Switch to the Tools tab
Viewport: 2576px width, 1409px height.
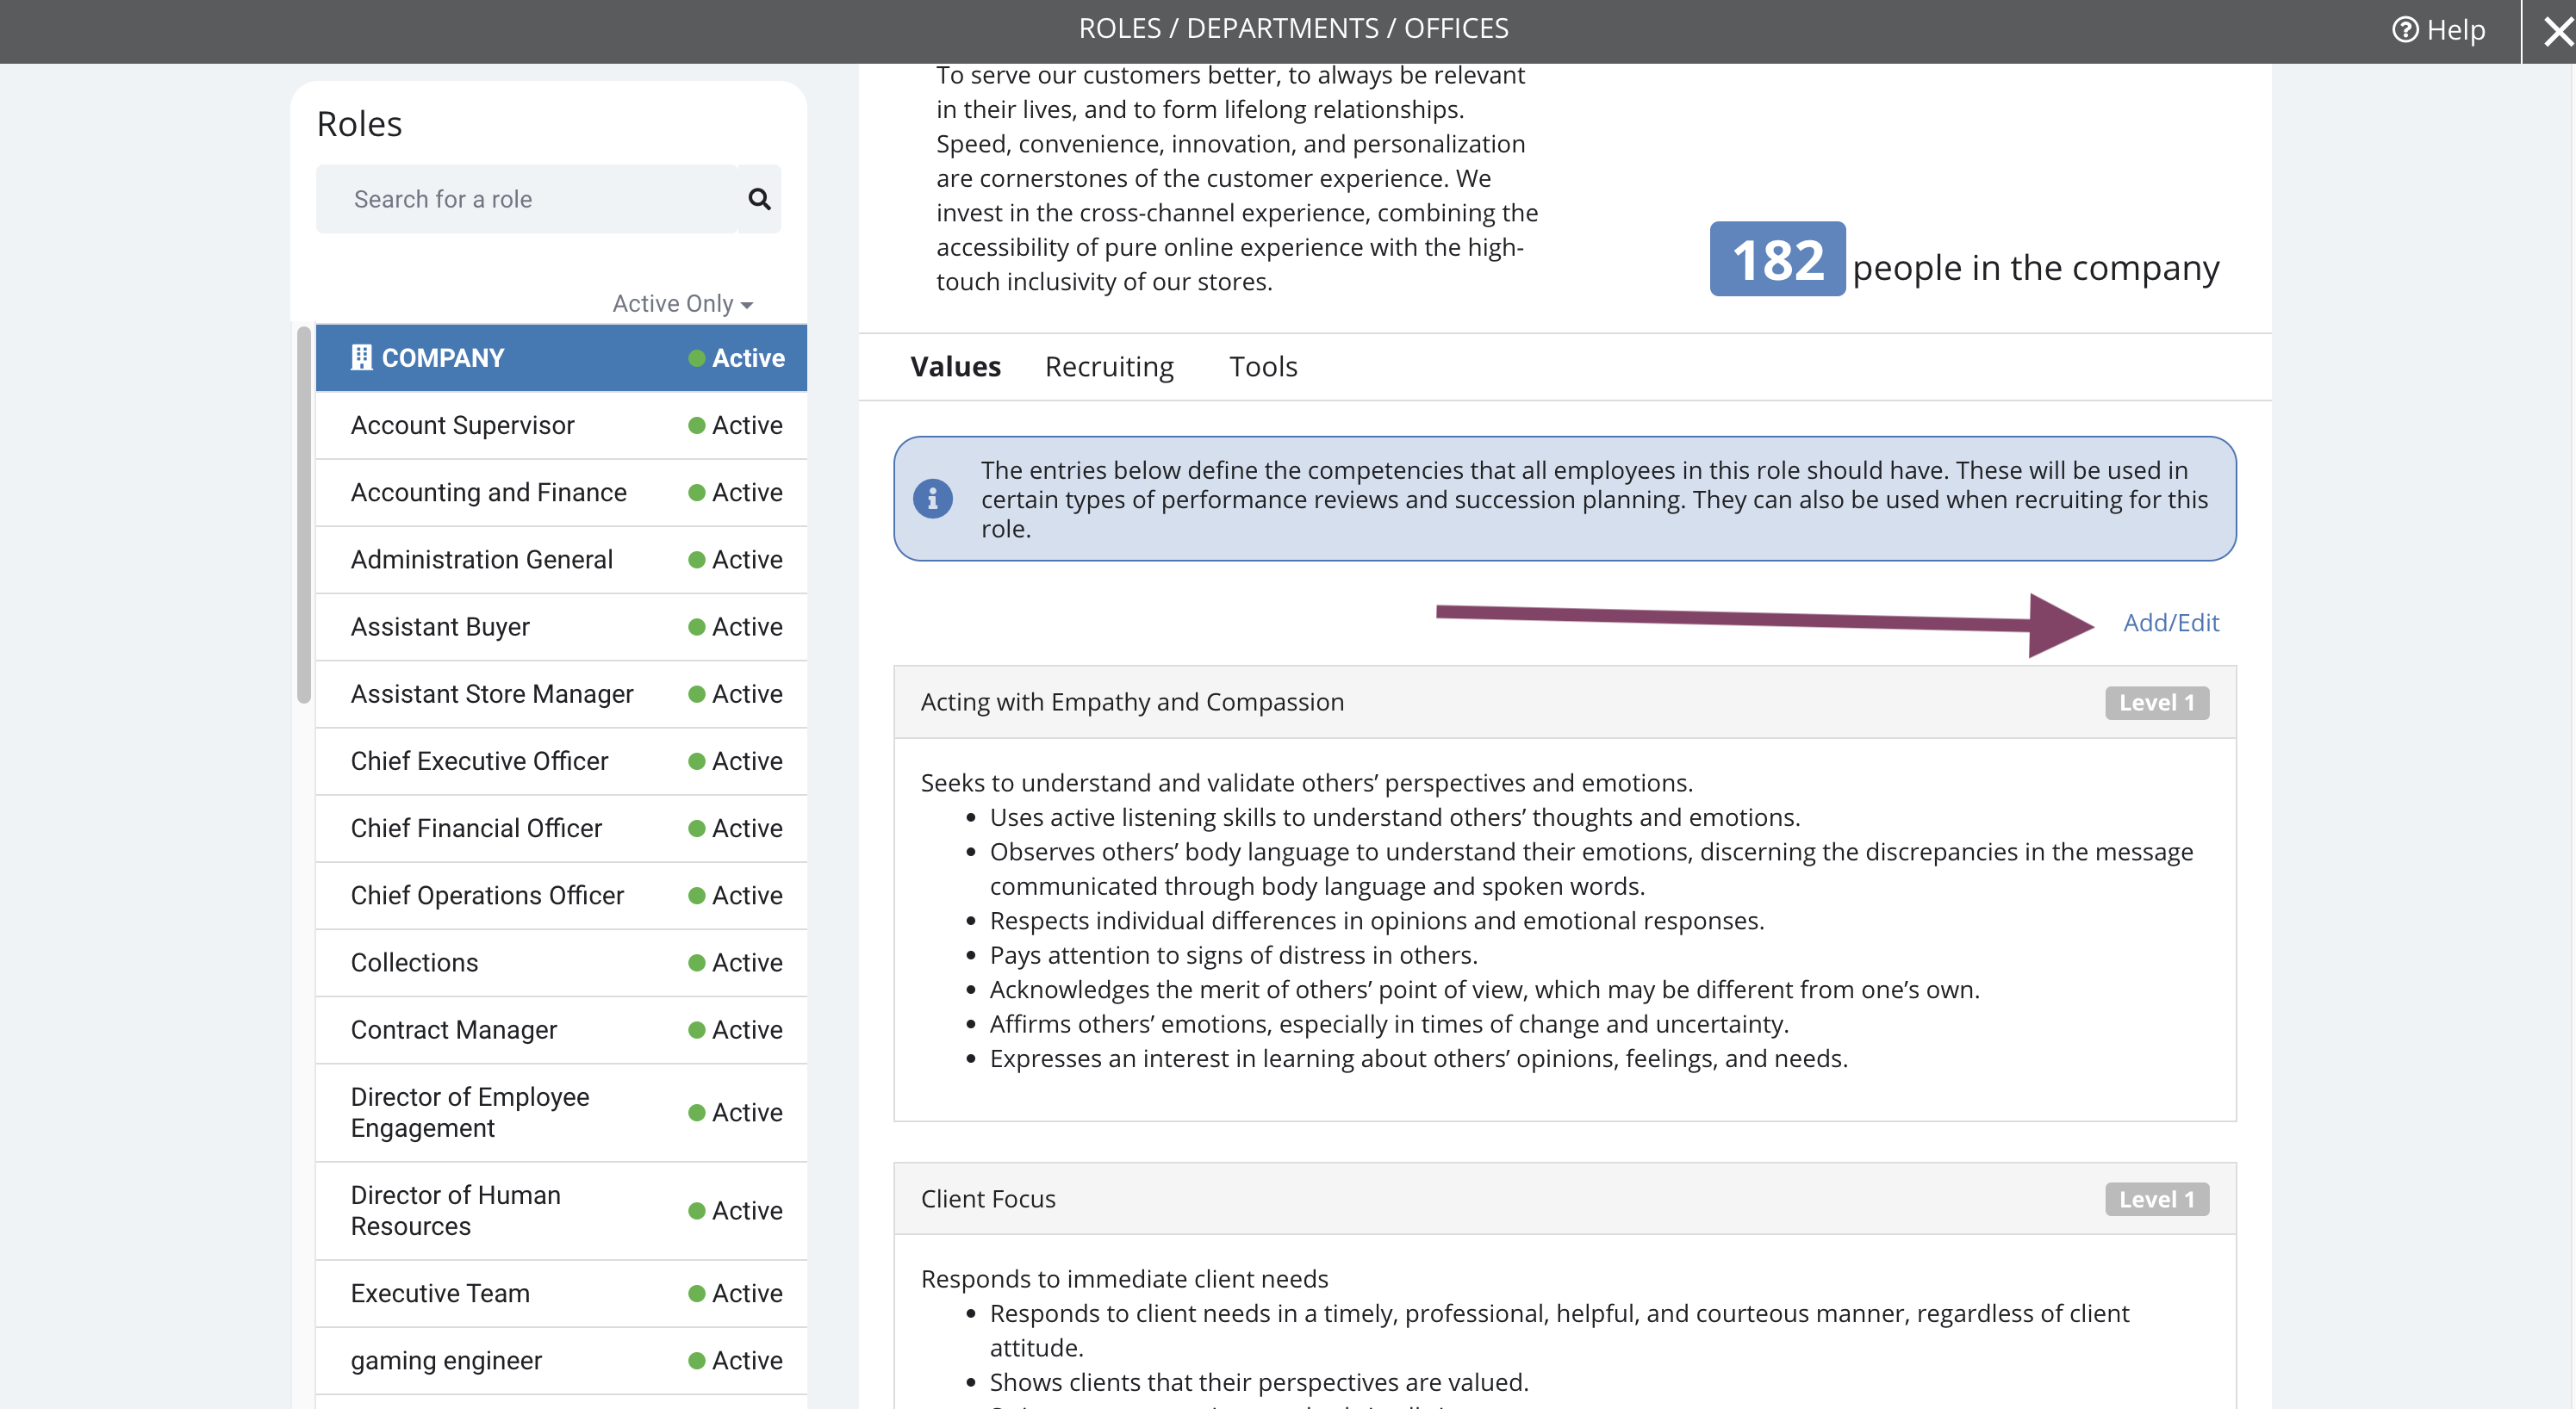[x=1263, y=366]
